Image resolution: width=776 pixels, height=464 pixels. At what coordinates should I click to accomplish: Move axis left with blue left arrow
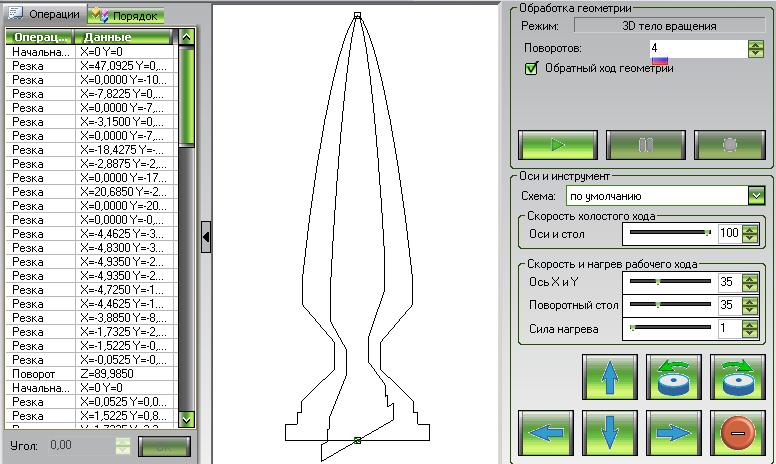(x=546, y=433)
